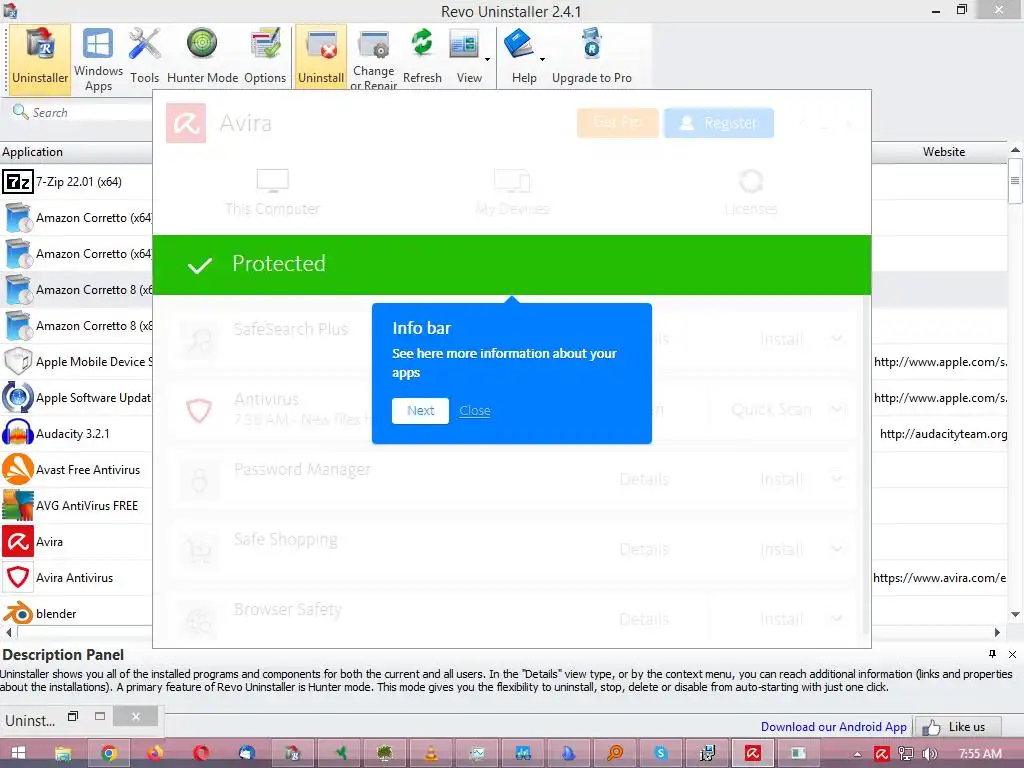Select the Avast Free Antivirus icon
The width and height of the screenshot is (1024, 768).
click(18, 470)
